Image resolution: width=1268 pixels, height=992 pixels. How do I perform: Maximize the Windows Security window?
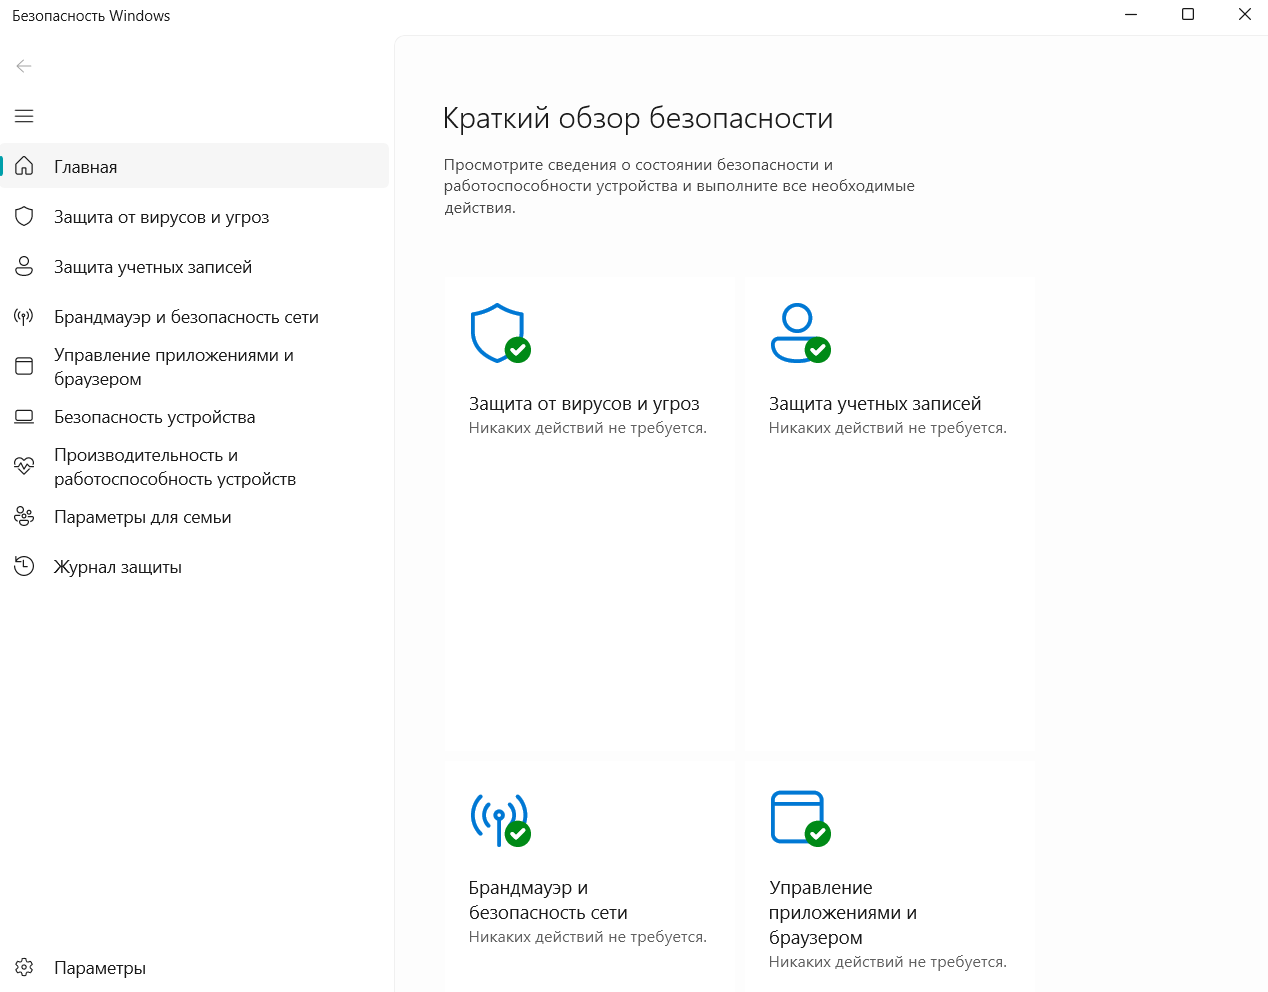(1188, 15)
